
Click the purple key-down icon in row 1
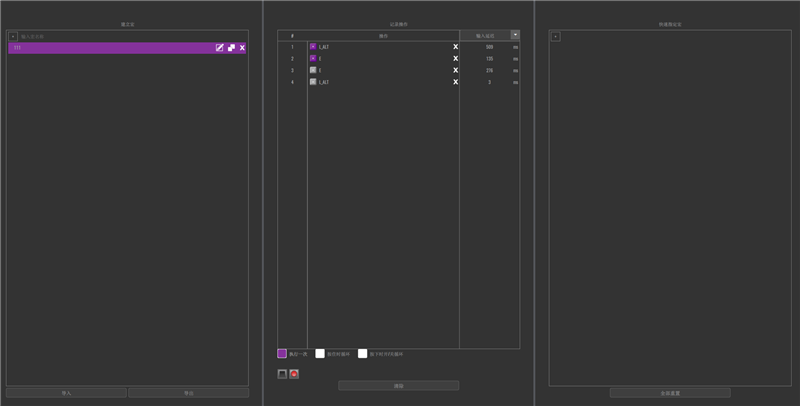[313, 46]
